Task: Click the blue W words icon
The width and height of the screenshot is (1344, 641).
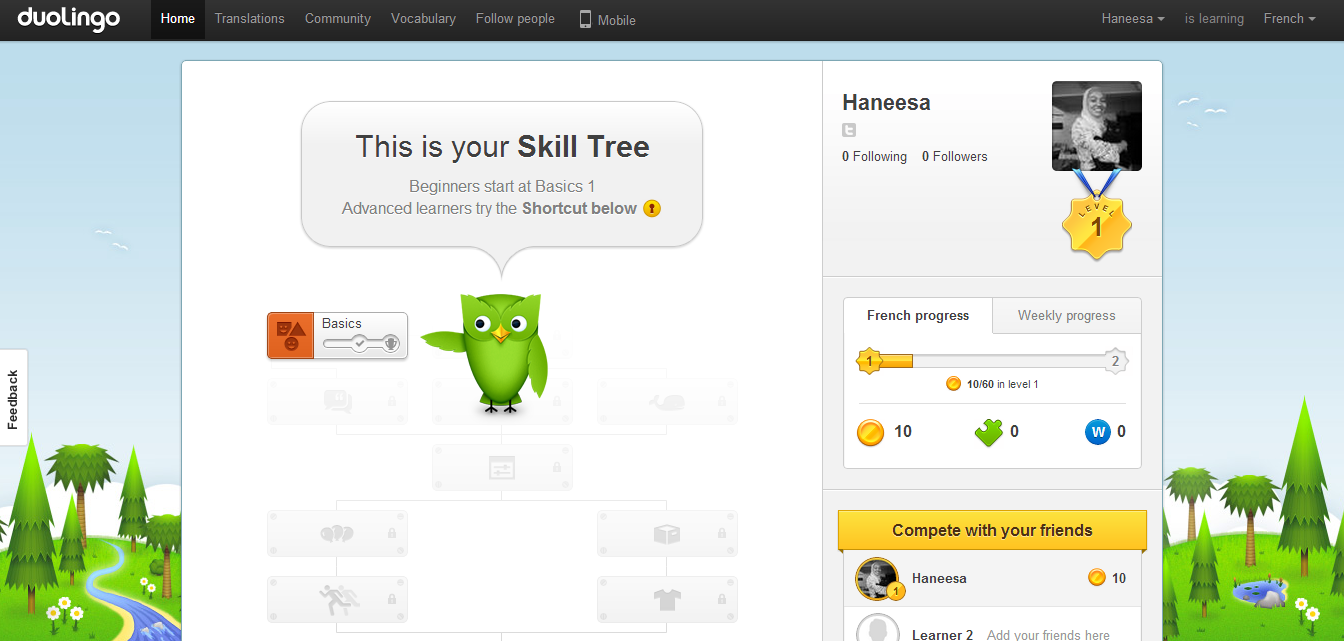Action: coord(1097,432)
